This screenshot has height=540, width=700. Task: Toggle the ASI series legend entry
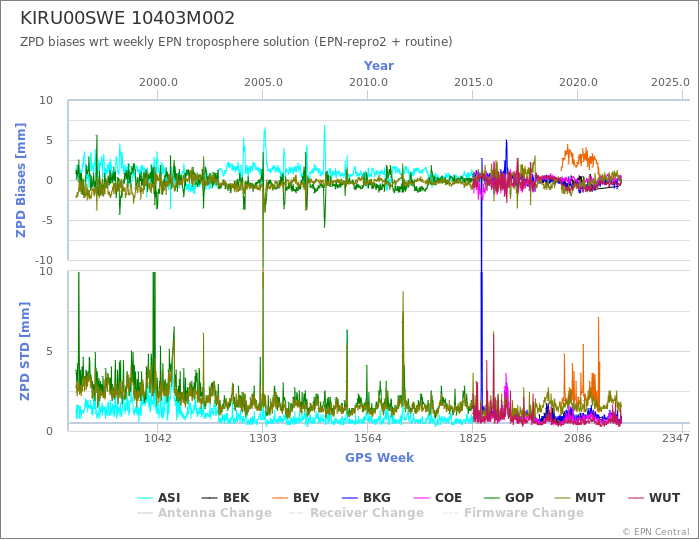[158, 498]
